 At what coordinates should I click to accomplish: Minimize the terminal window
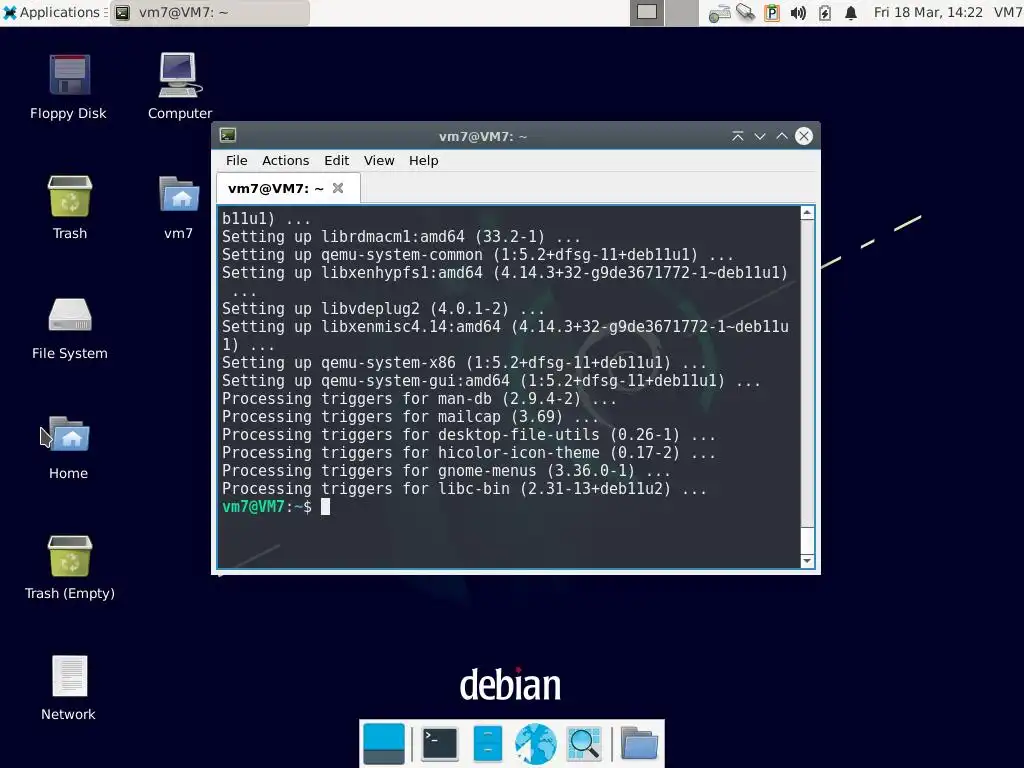pos(760,136)
